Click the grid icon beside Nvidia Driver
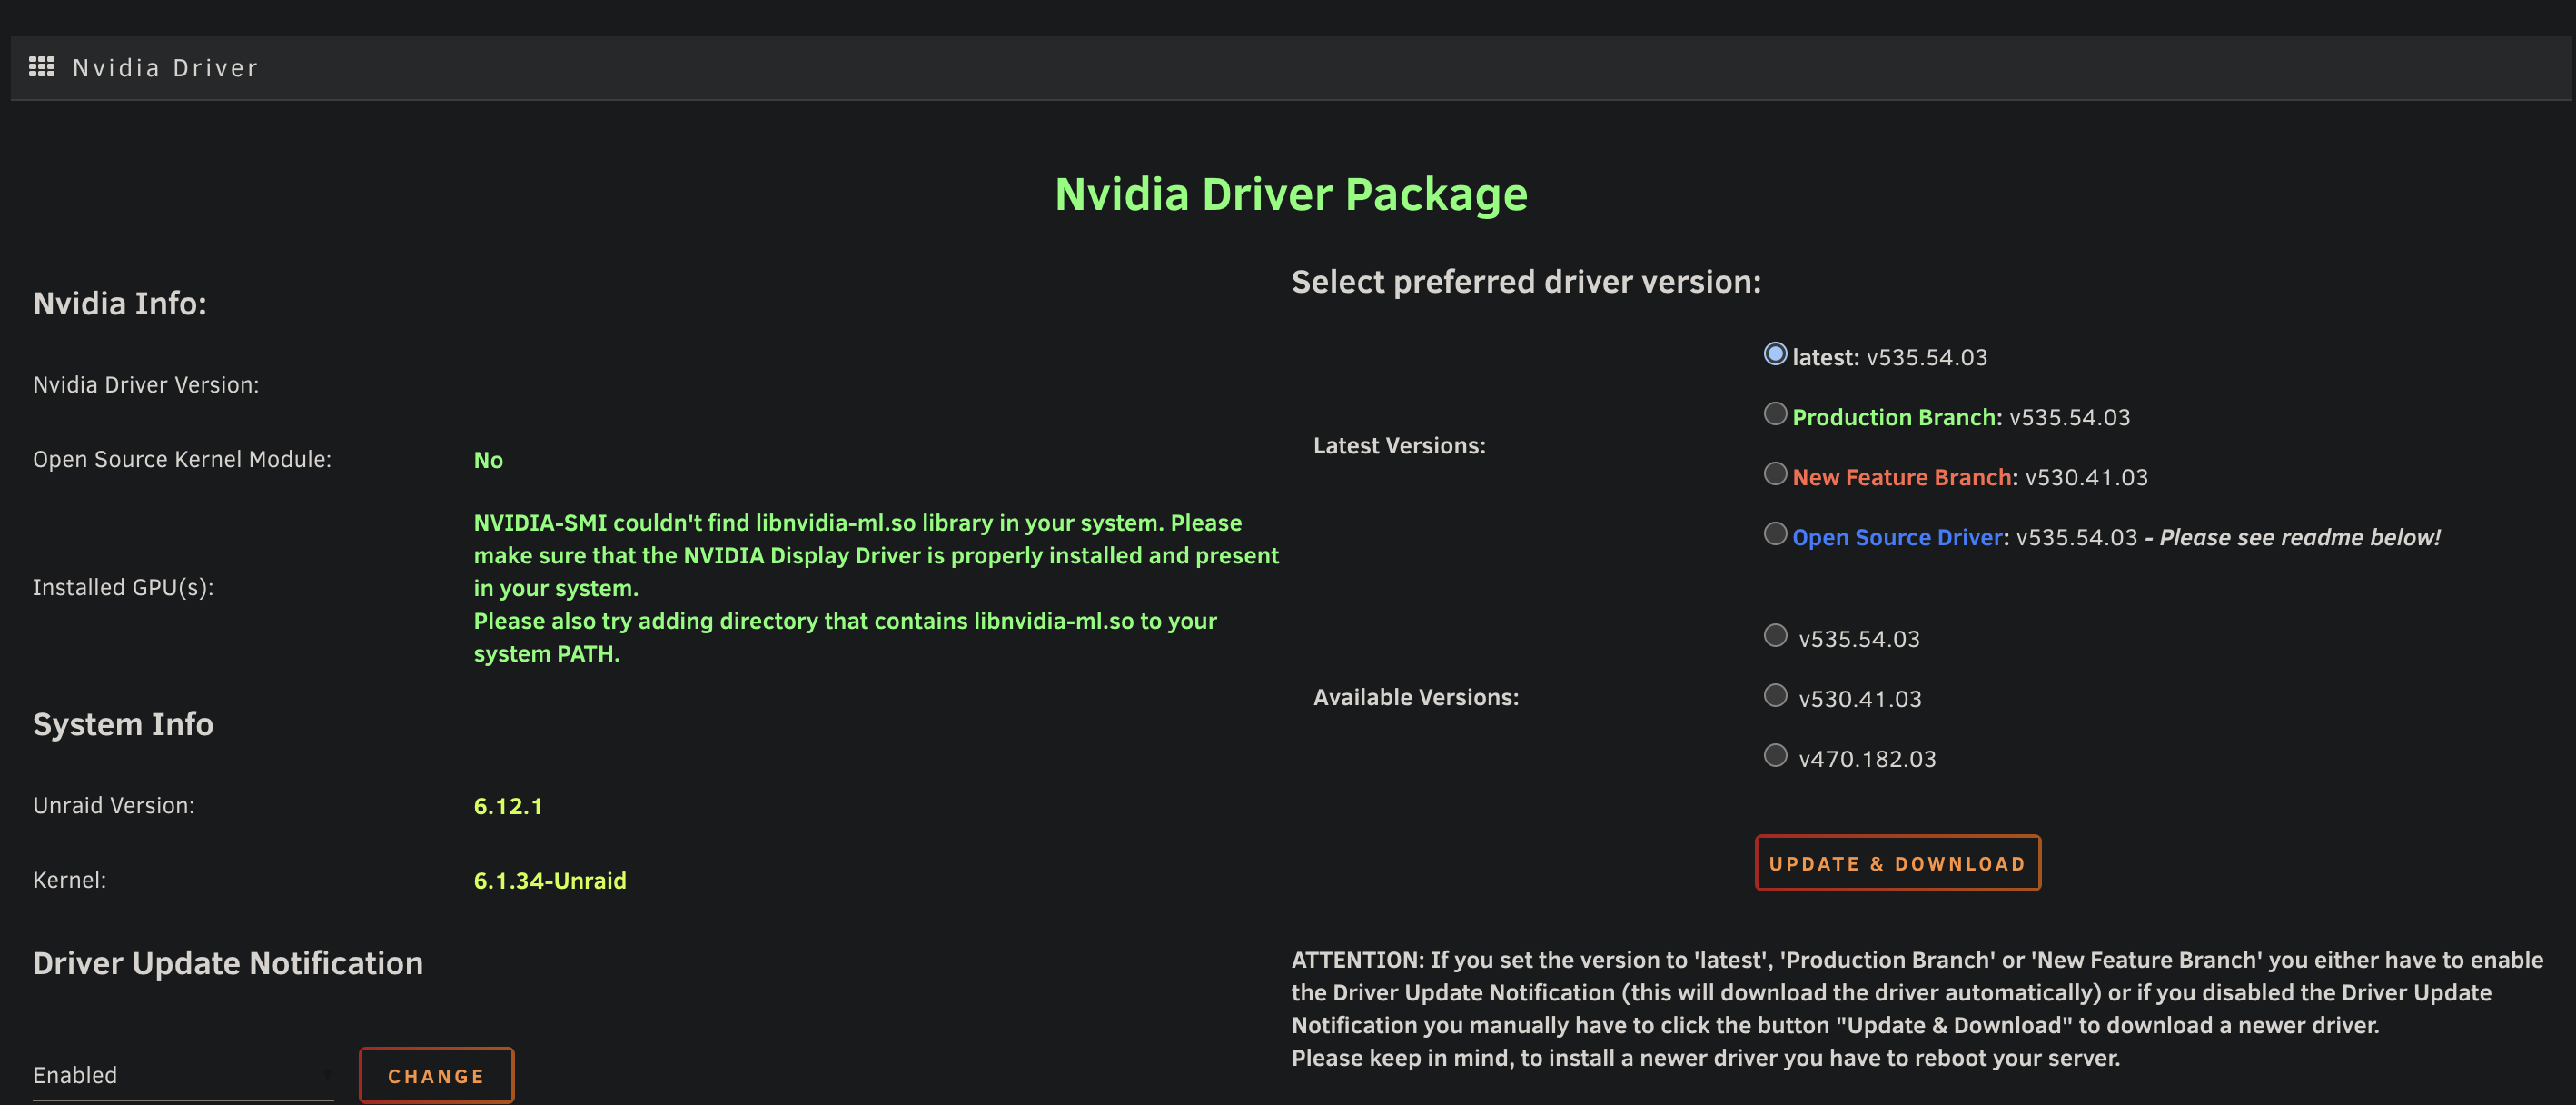Screen dimensions: 2576x1105 [41, 67]
